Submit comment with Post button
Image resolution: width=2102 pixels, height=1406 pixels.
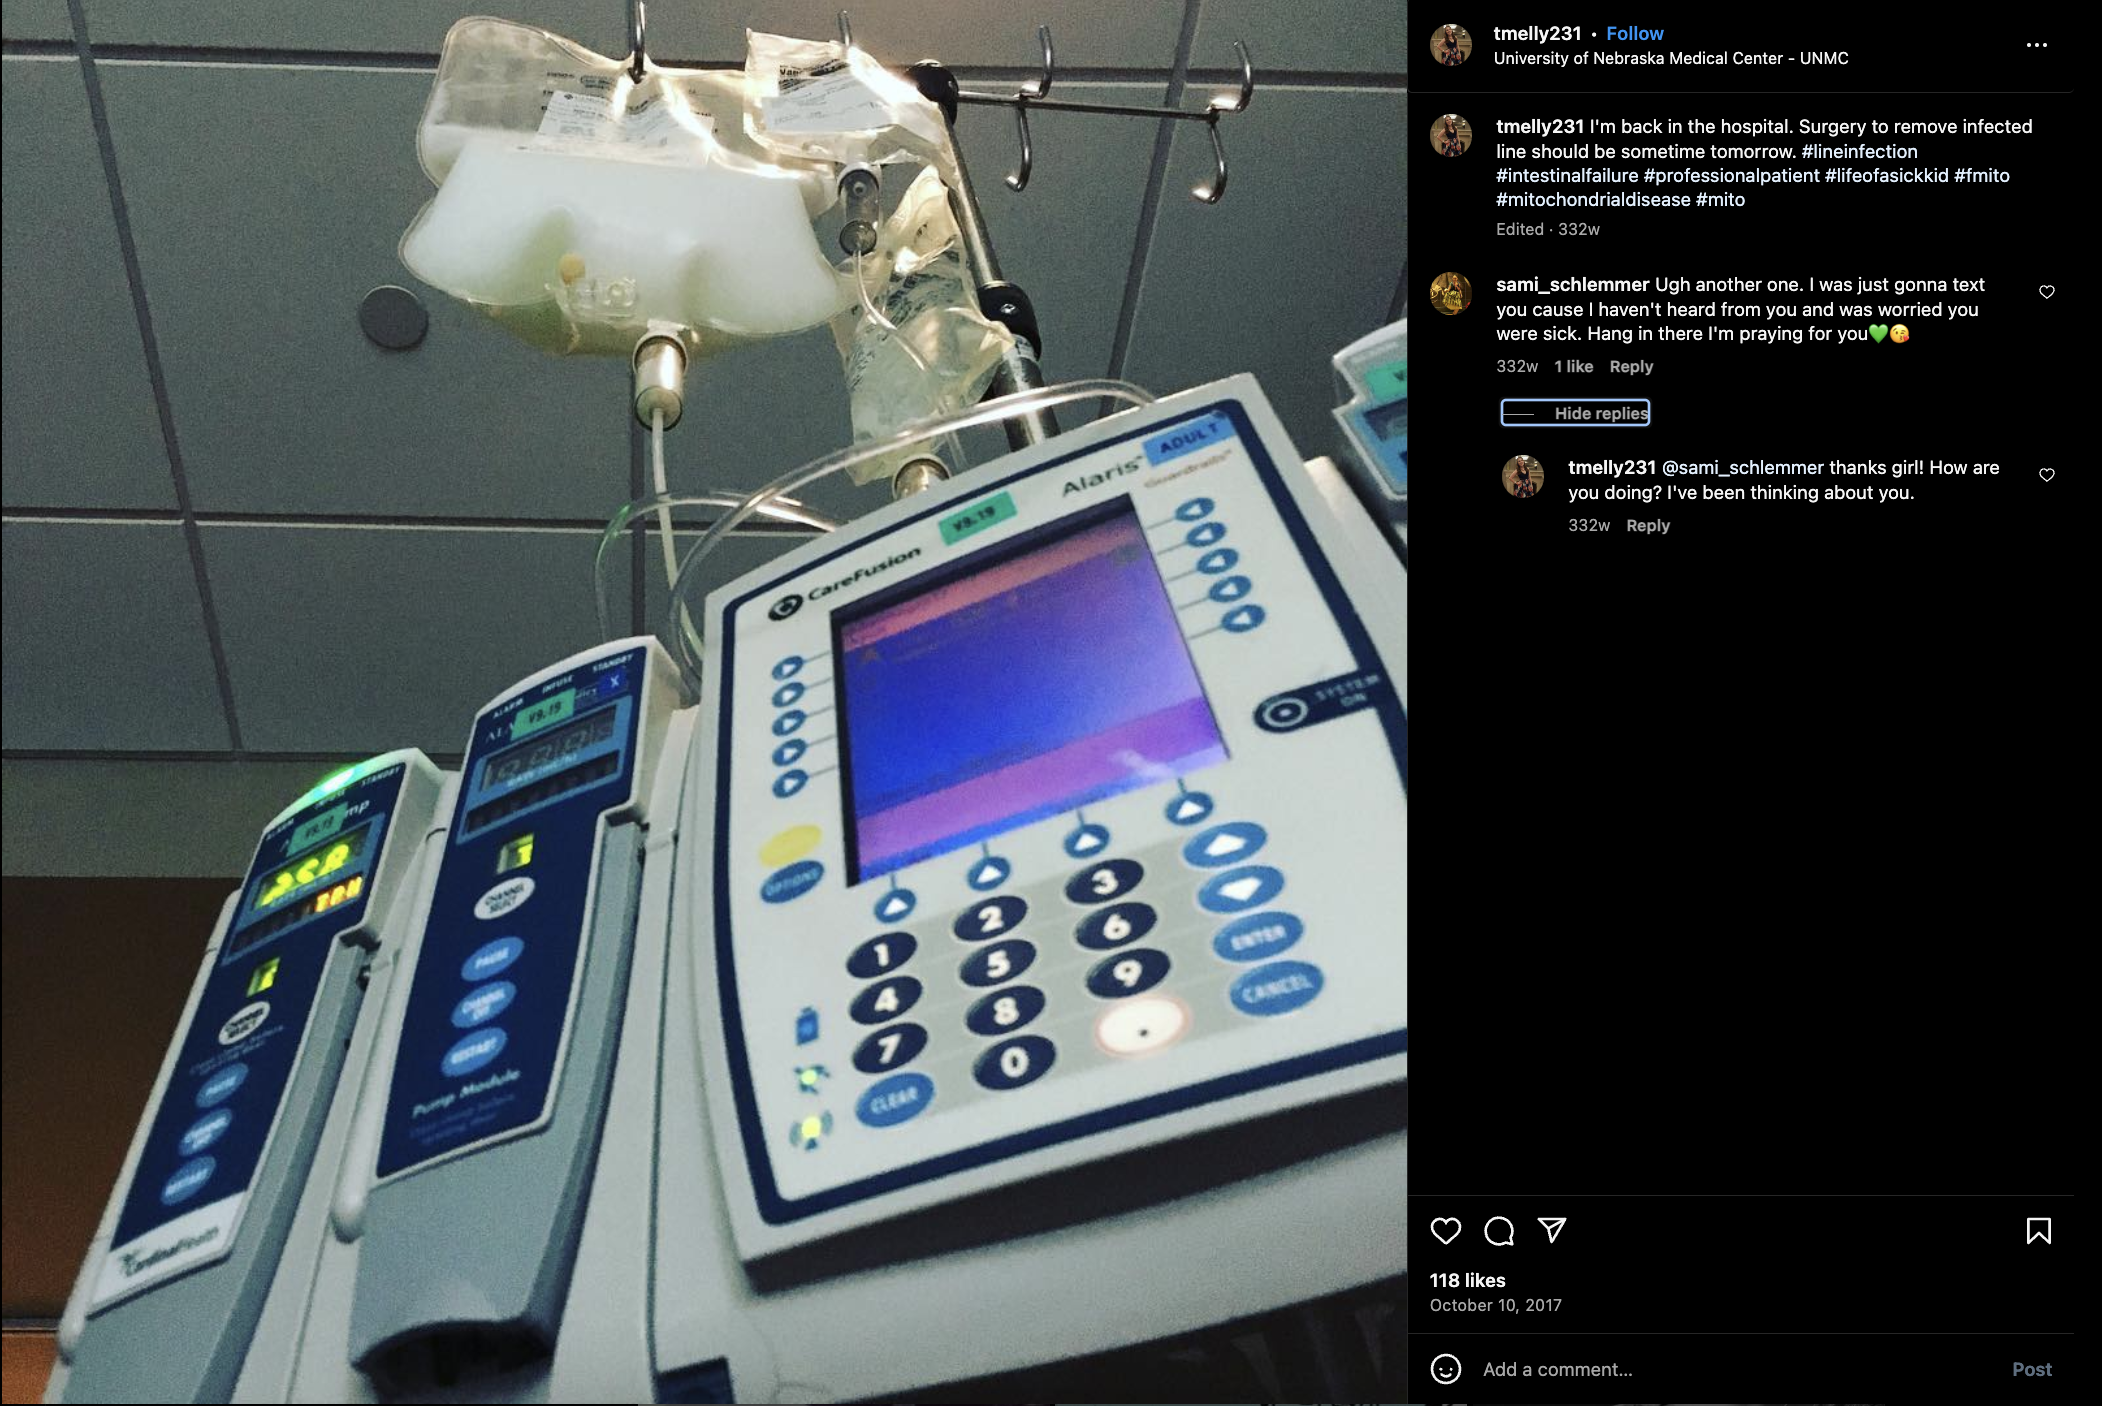coord(2031,1370)
